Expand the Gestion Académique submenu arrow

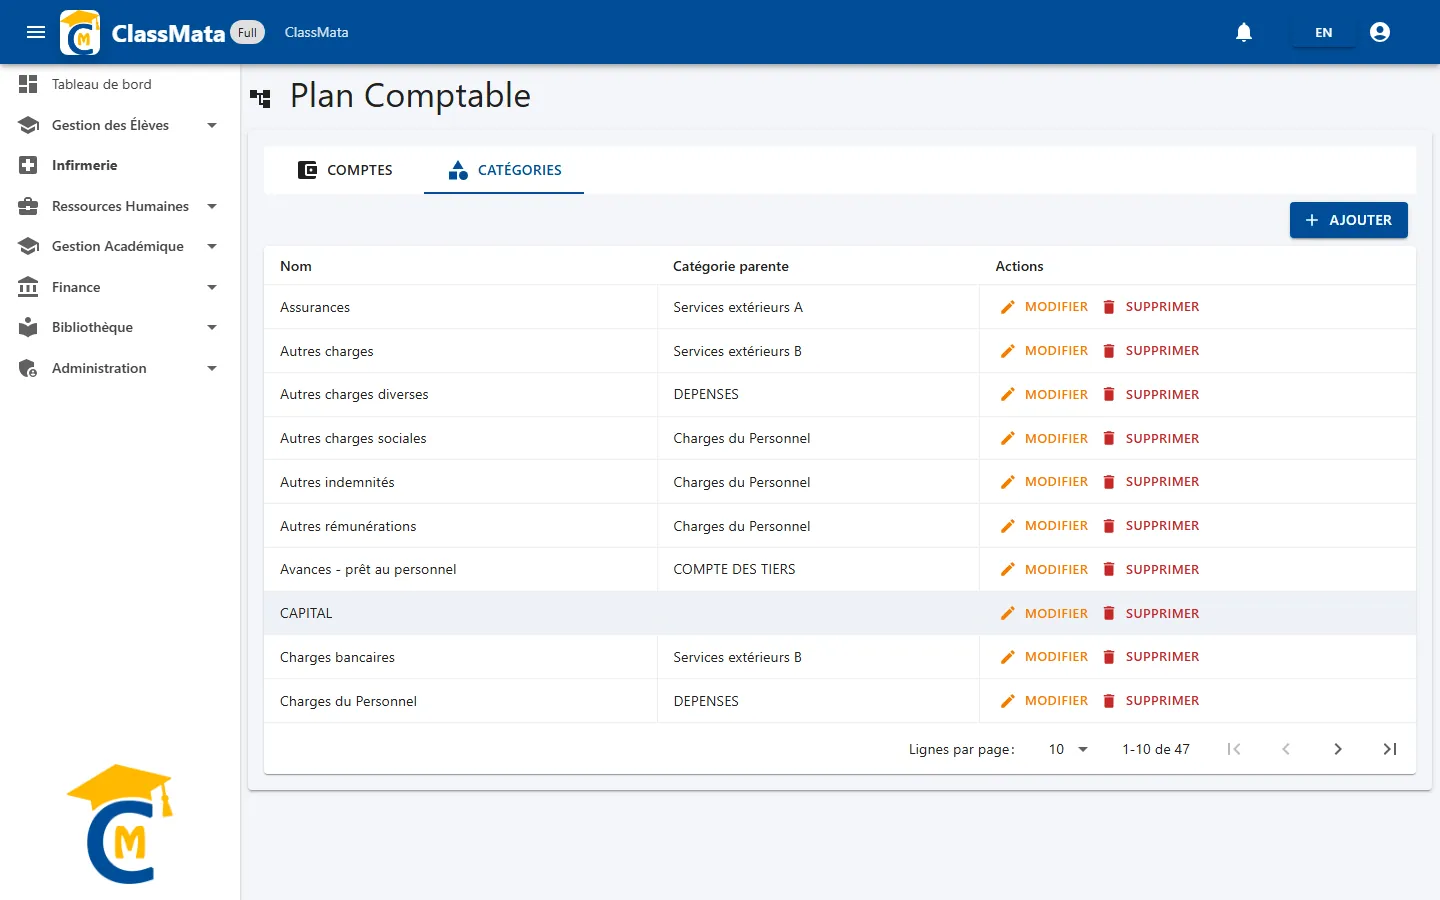point(212,246)
